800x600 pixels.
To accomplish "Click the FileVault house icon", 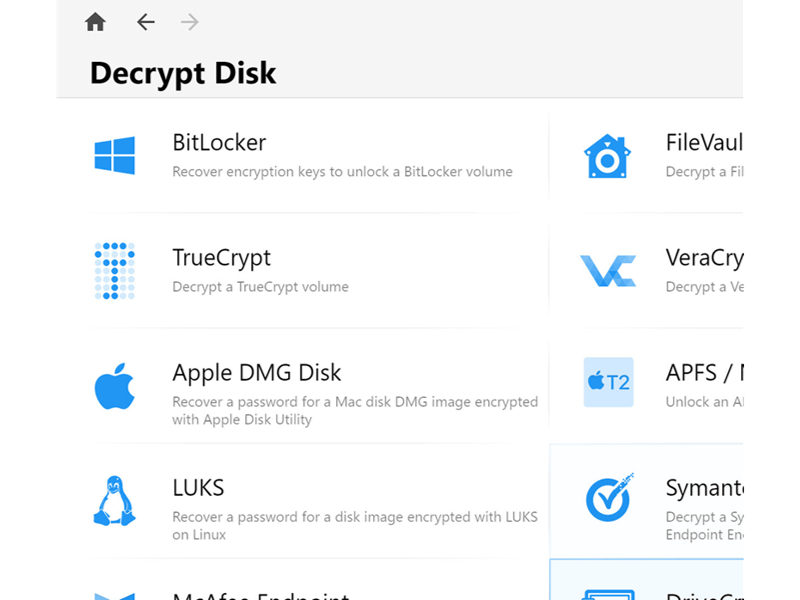I will point(608,156).
